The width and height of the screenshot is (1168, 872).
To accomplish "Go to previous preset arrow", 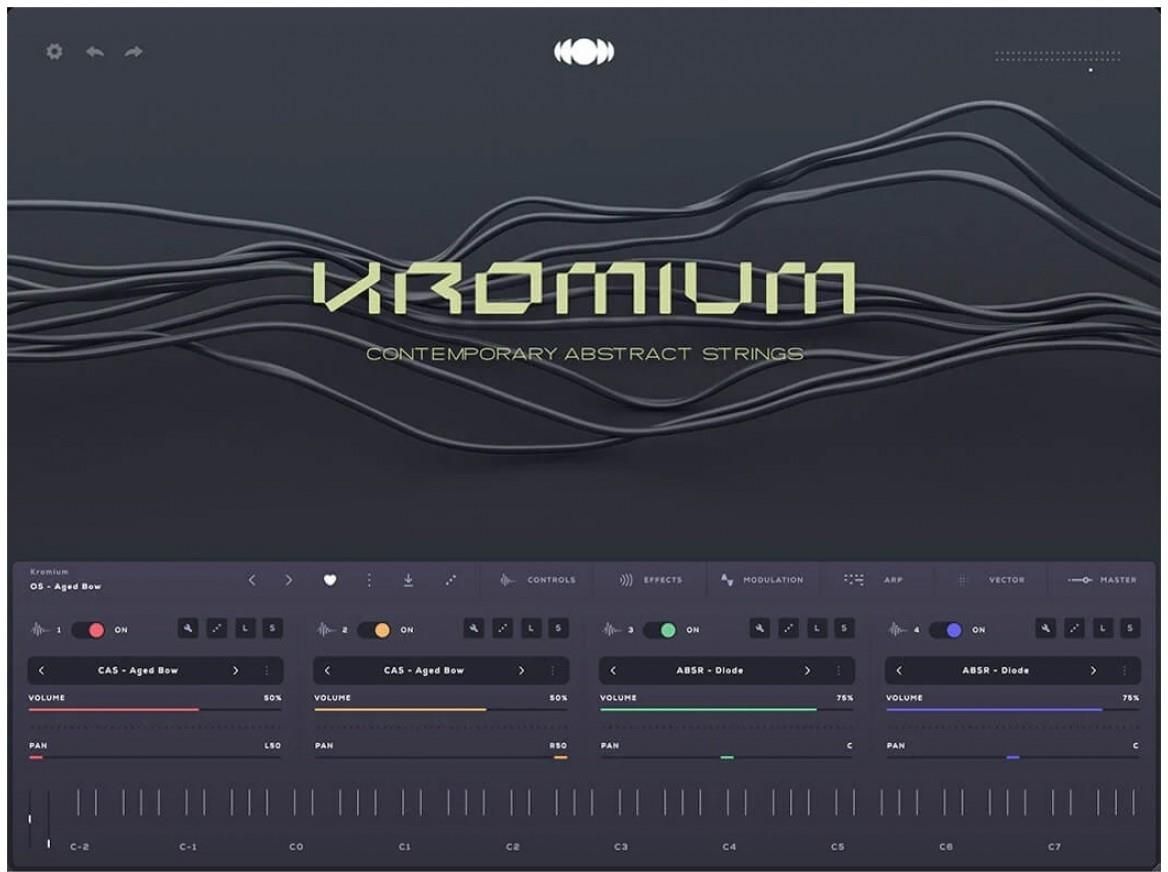I will [x=252, y=580].
